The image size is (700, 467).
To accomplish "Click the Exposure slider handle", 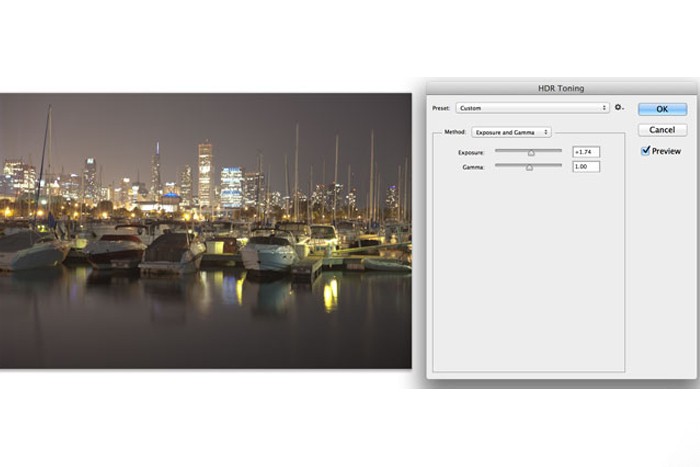I will click(531, 153).
